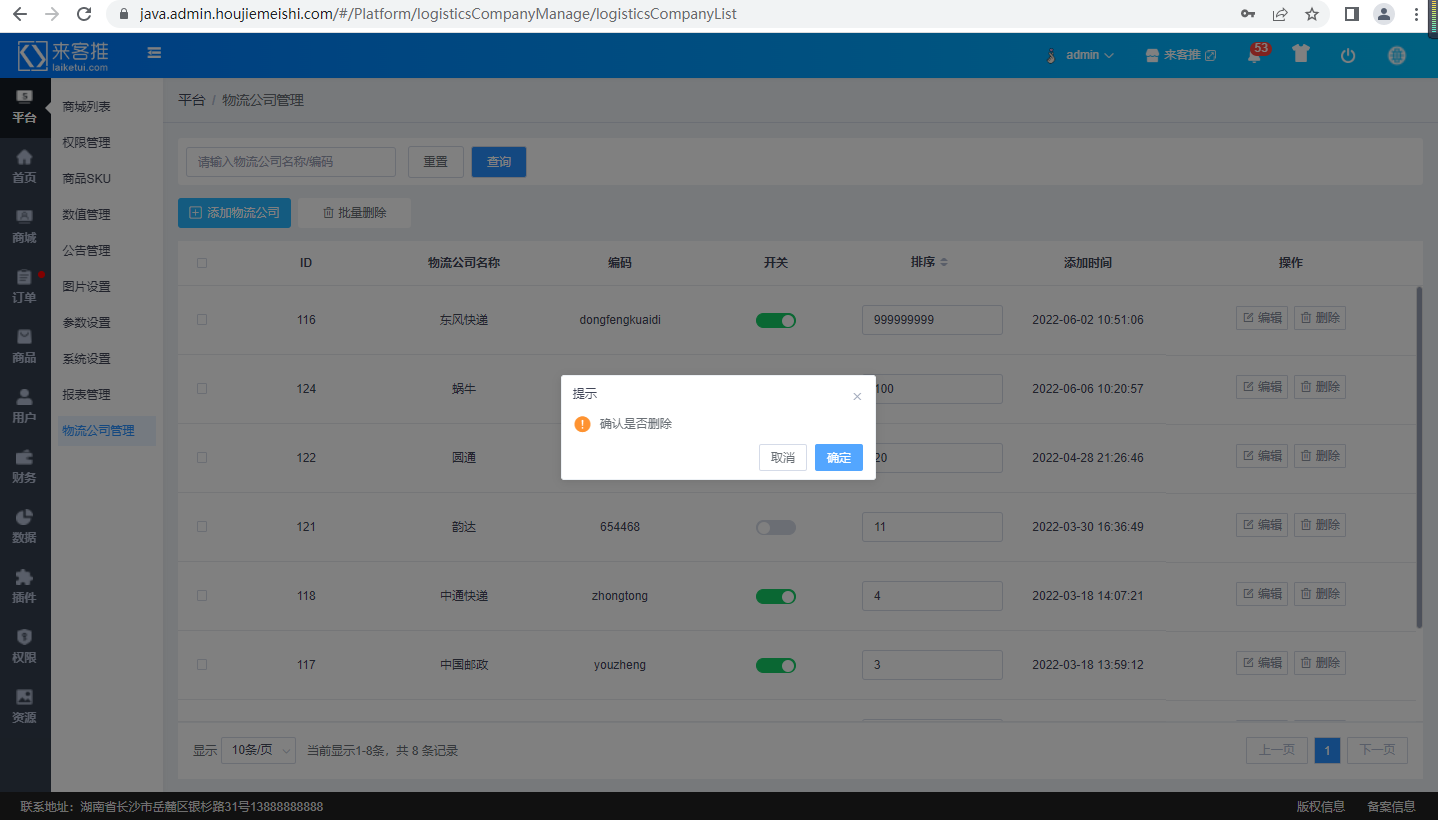Toggle the switch for 东风快递

776,320
